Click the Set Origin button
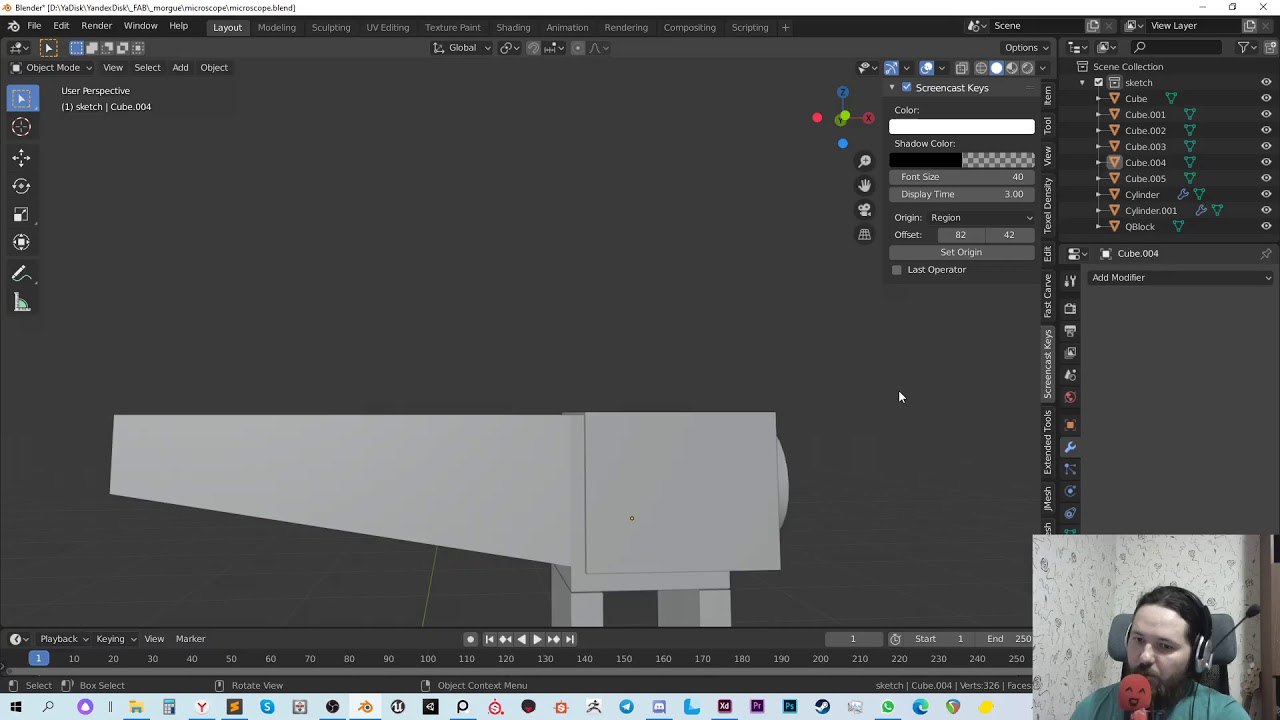1280x720 pixels. (961, 252)
